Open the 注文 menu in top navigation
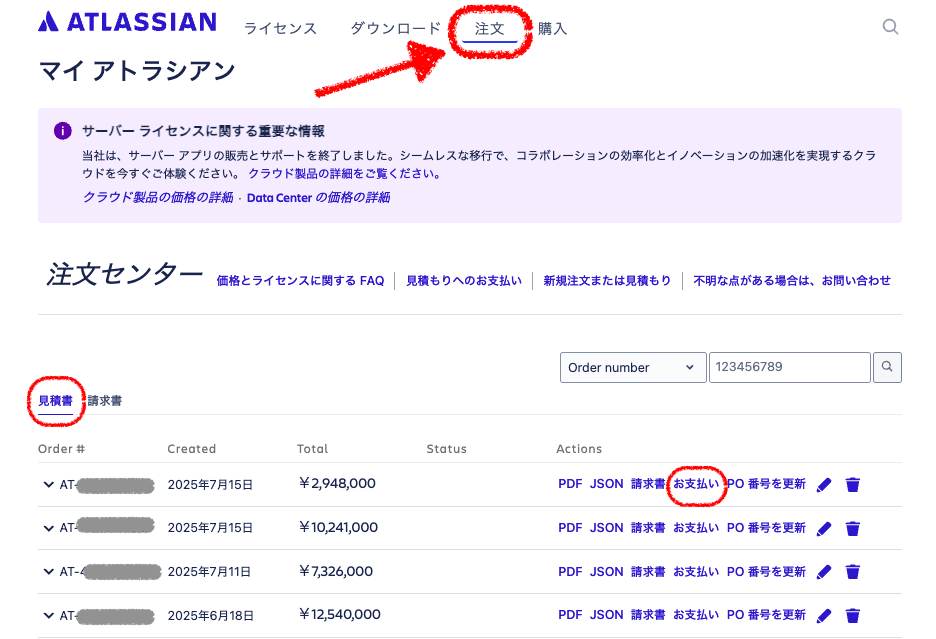 (x=489, y=29)
